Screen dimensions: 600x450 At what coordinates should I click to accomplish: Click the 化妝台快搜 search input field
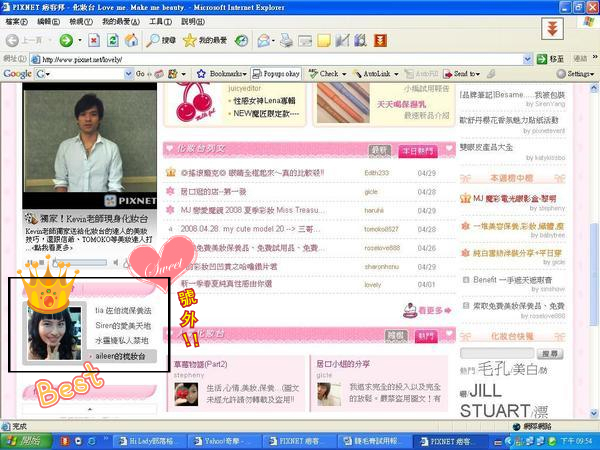click(x=497, y=353)
